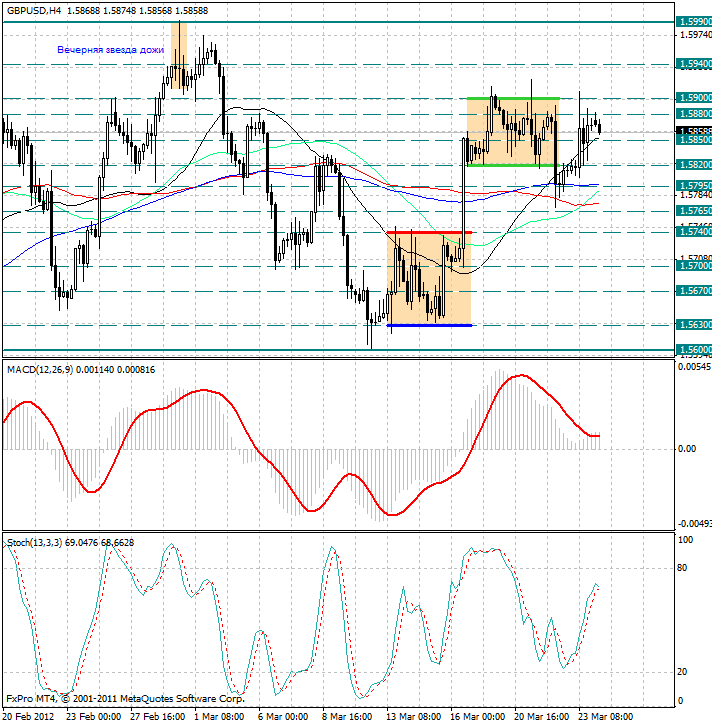This screenshot has width=712, height=724.
Task: Click the 23 Mar 08:00 time label
Action: tap(606, 717)
